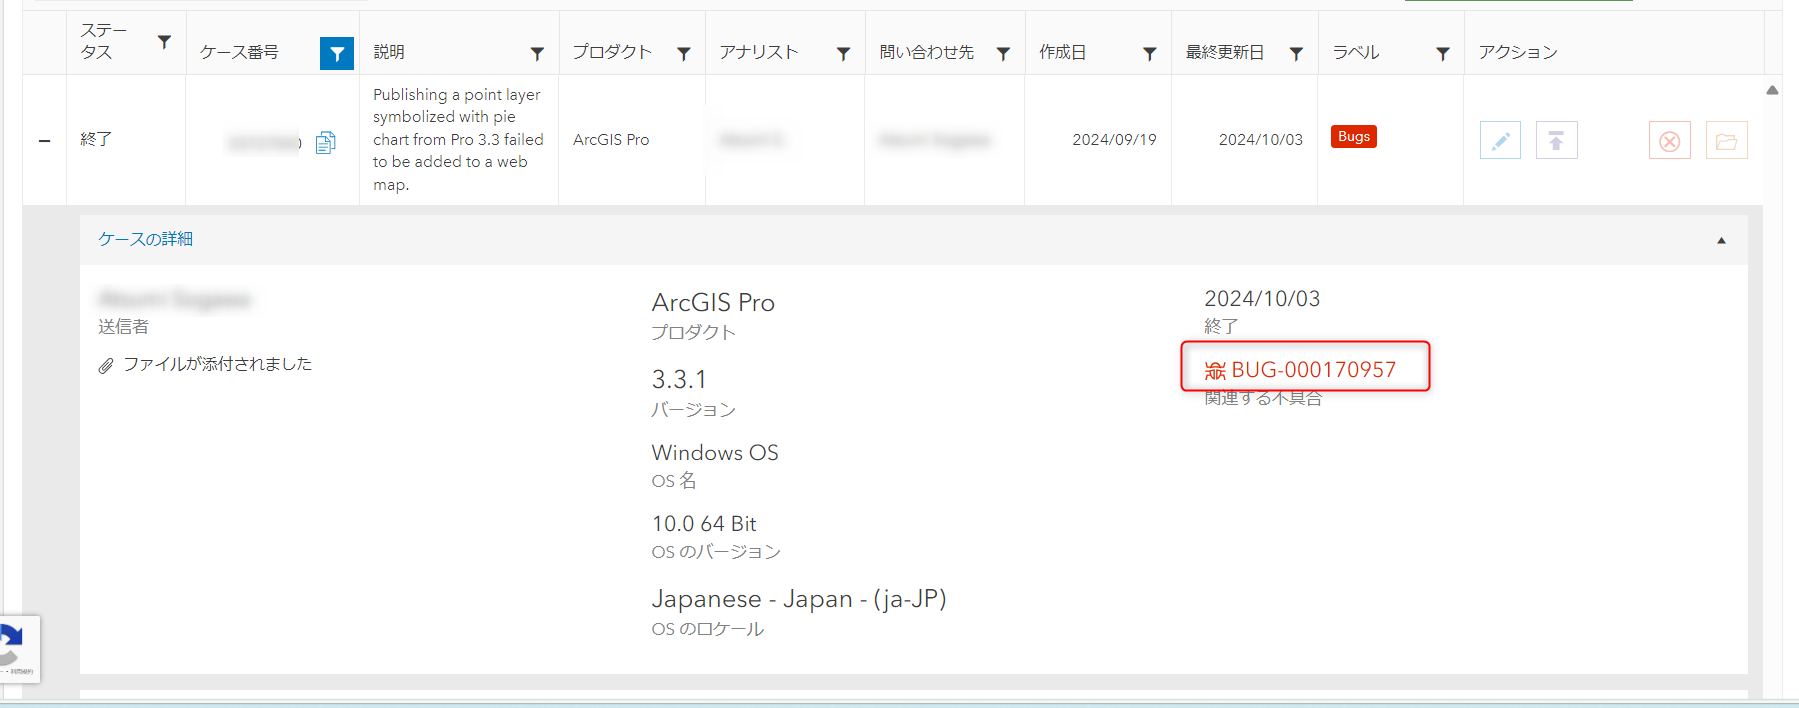Click the created date 2024/09/19
1799x708 pixels.
pyautogui.click(x=1114, y=140)
